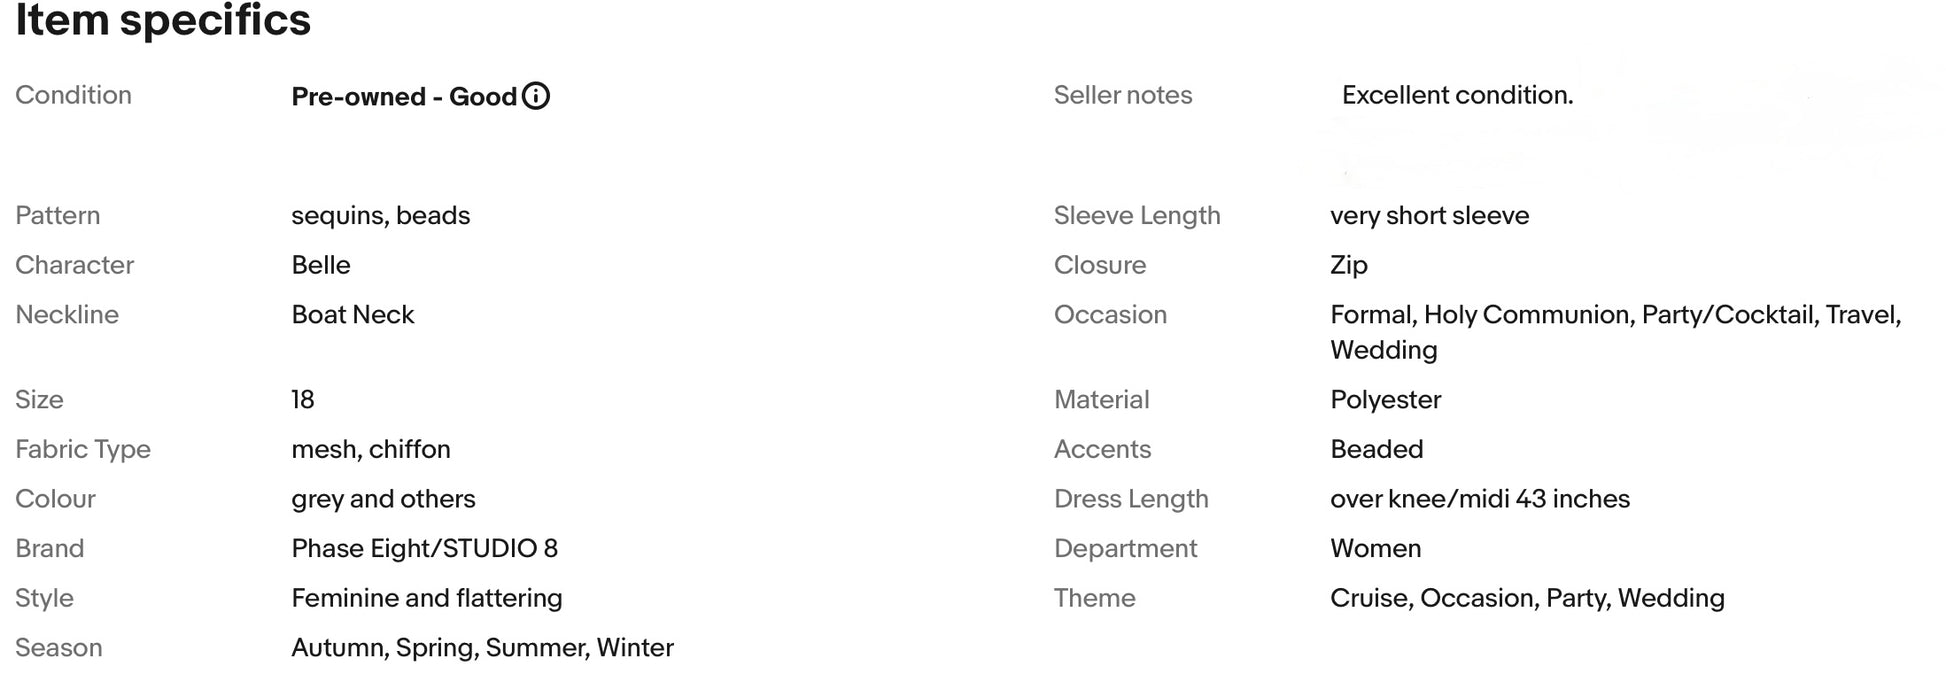Image resolution: width=1946 pixels, height=674 pixels.
Task: Click the Phase Eight/STUDIO 8 brand value
Action: click(x=424, y=548)
